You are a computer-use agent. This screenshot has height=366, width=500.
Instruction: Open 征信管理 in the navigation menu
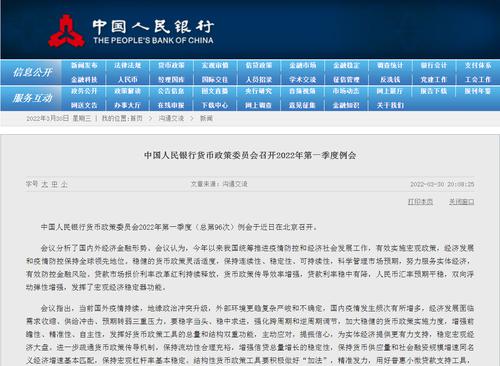346,79
